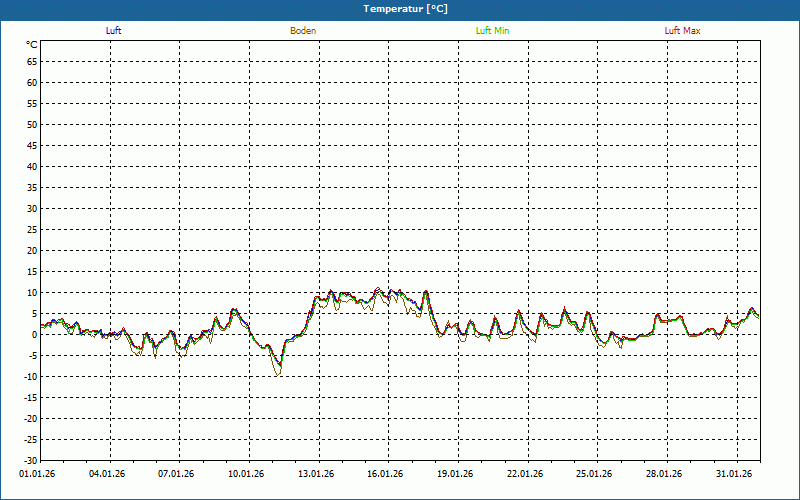Click the Luft legend label

pyautogui.click(x=113, y=31)
